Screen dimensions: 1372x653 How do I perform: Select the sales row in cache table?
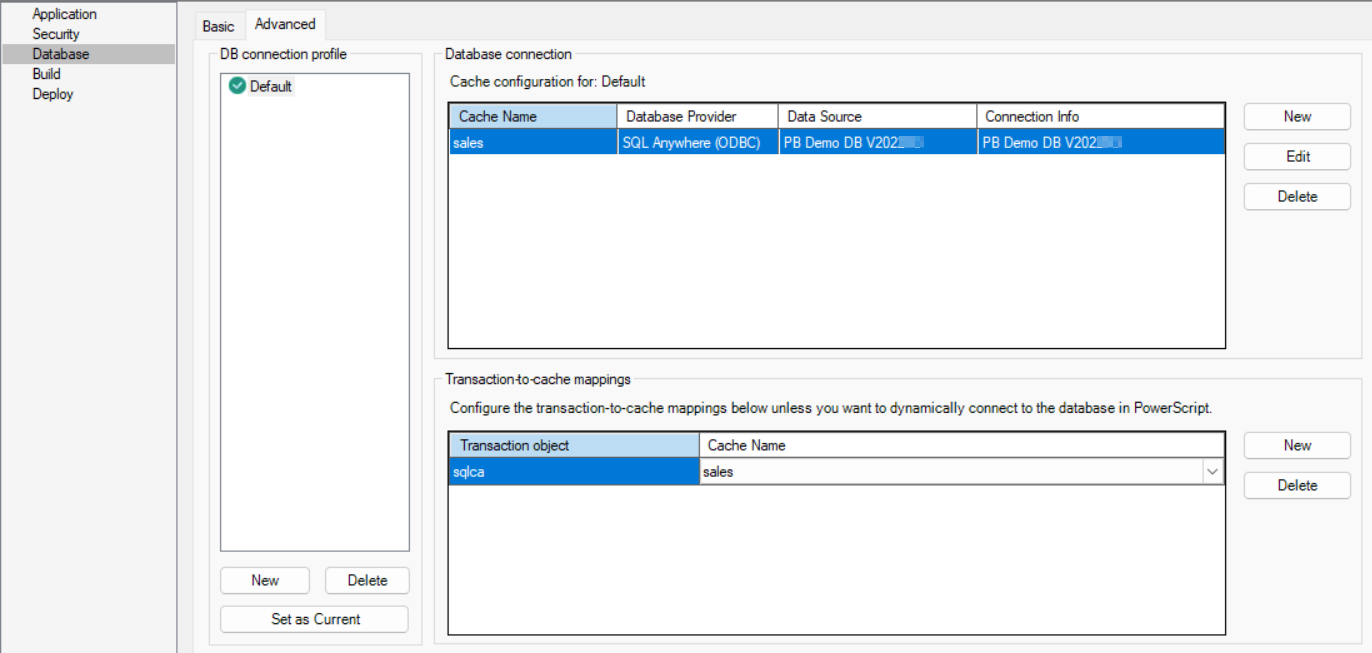pos(532,143)
